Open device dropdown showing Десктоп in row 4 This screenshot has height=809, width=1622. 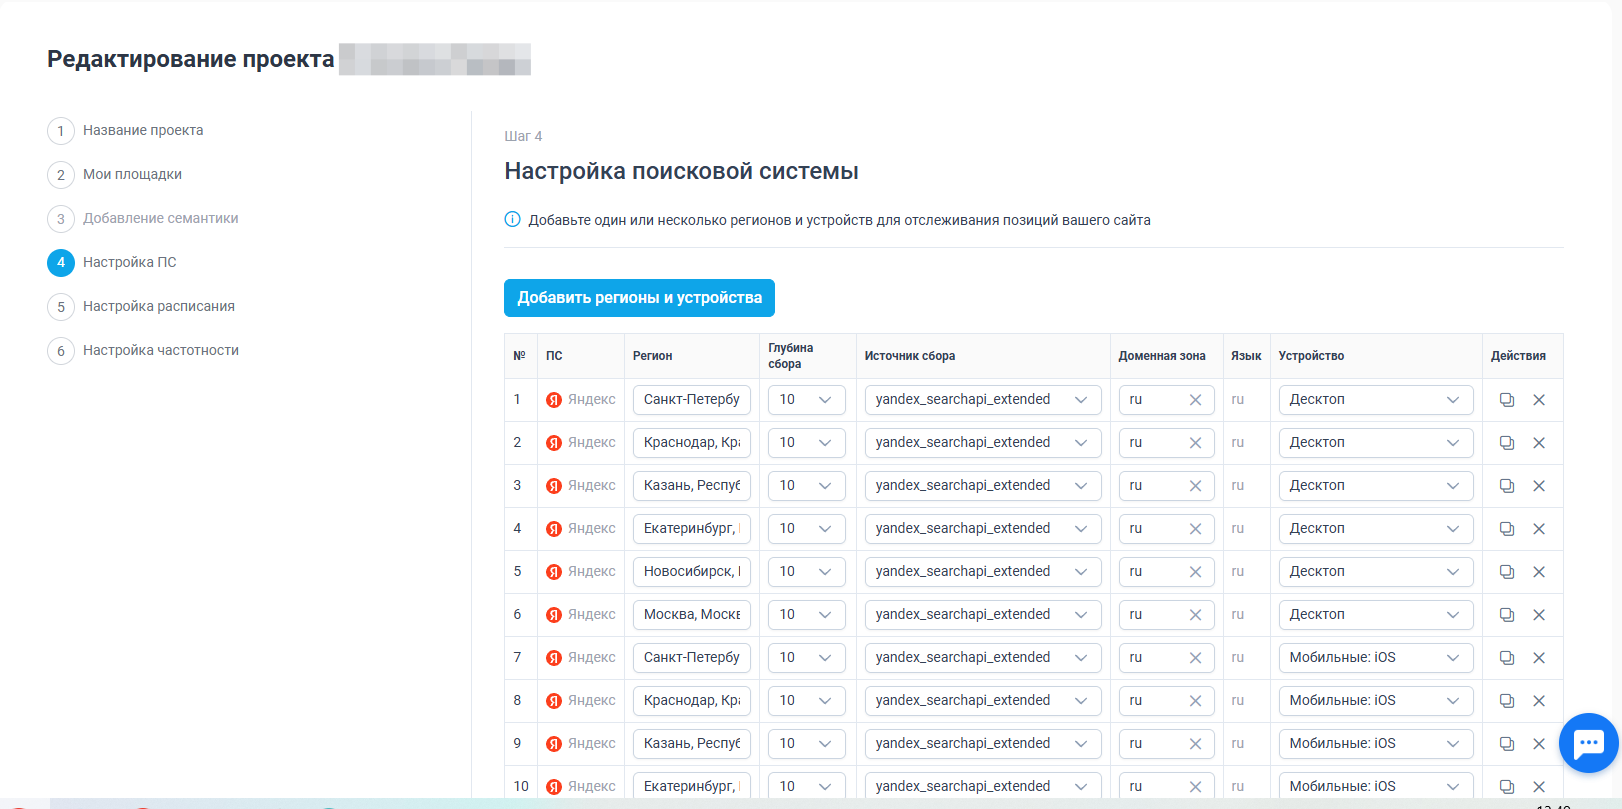tap(1375, 529)
